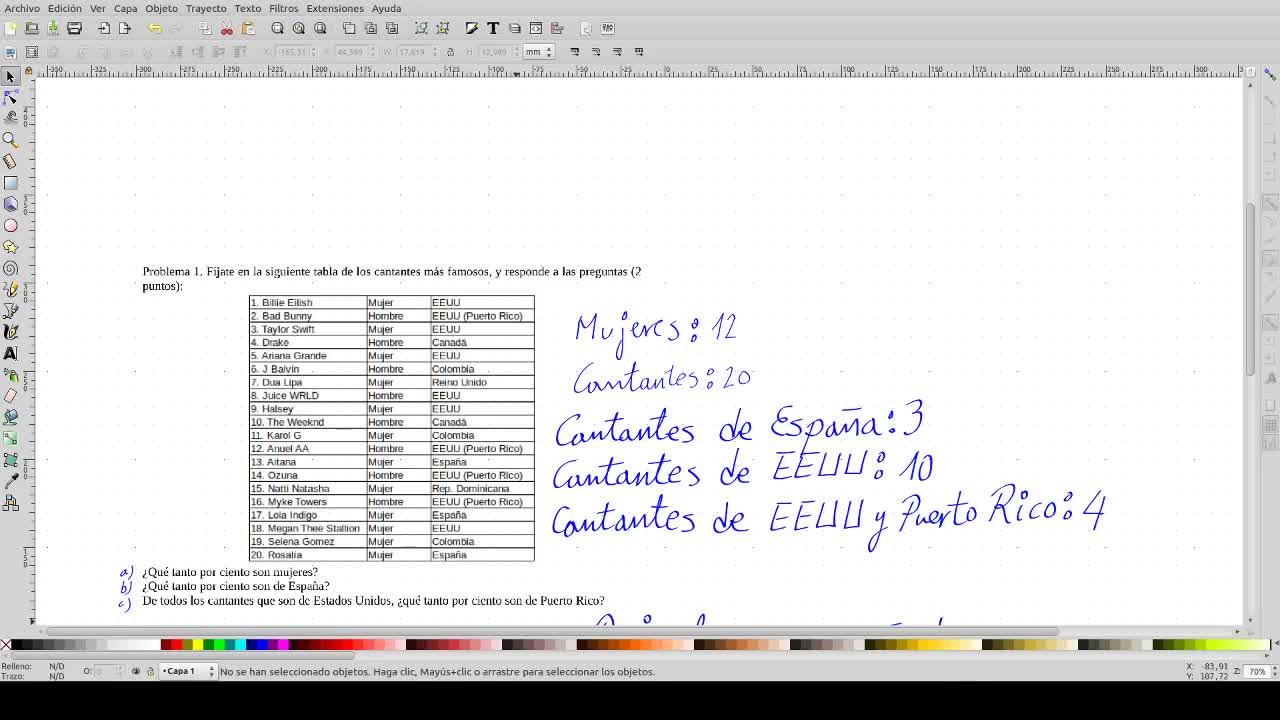Open the Text and Font dialog
Viewport: 1280px width, 720px height.
493,28
